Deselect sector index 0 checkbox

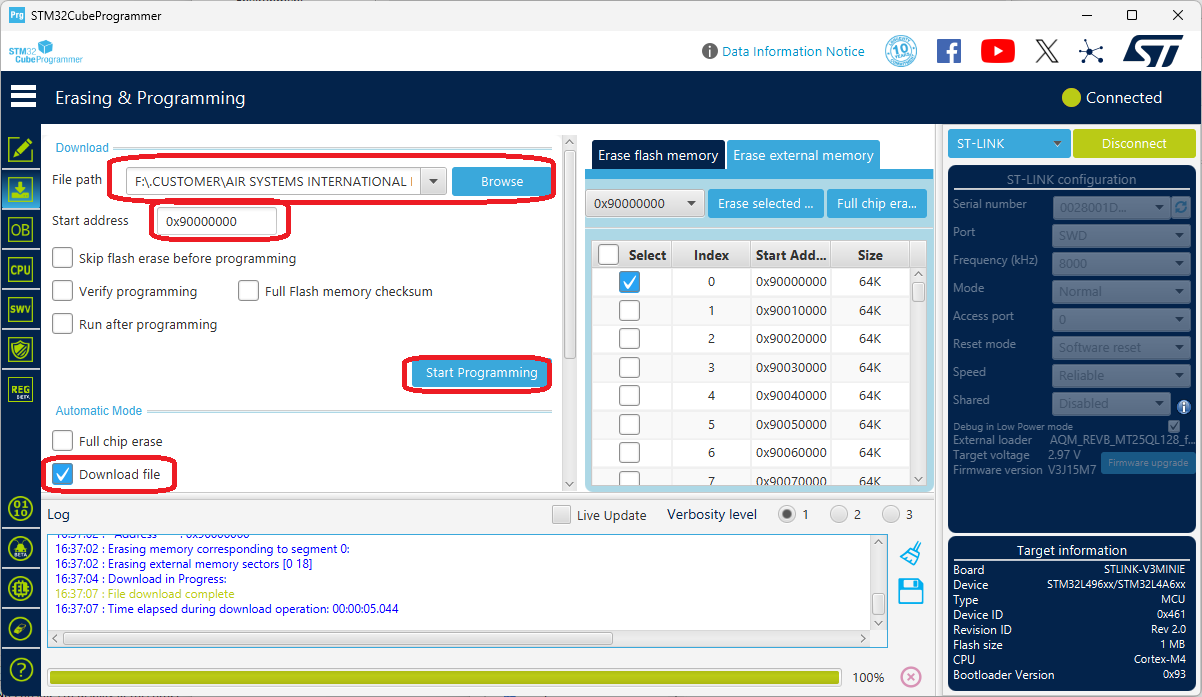tap(629, 281)
